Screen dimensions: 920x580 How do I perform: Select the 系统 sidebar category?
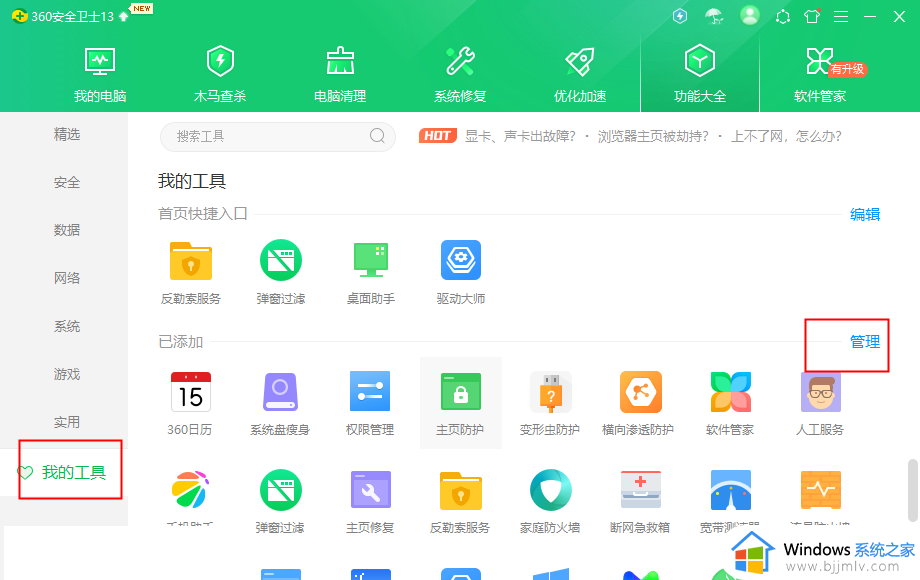click(66, 326)
